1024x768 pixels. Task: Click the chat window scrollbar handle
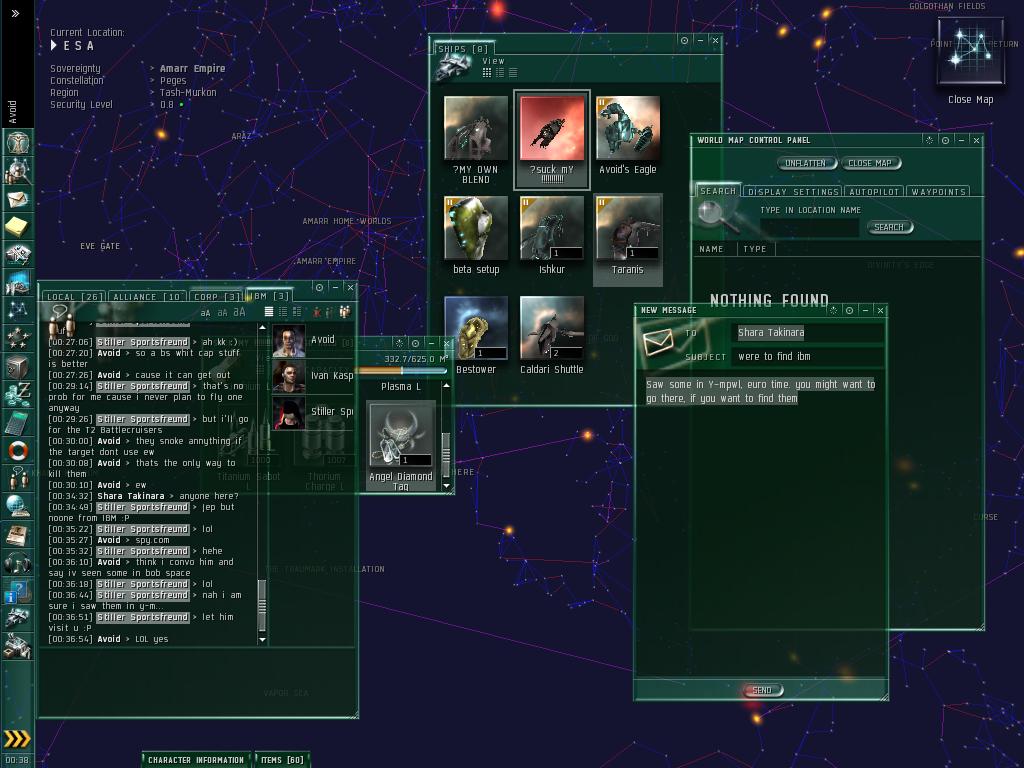click(x=263, y=605)
